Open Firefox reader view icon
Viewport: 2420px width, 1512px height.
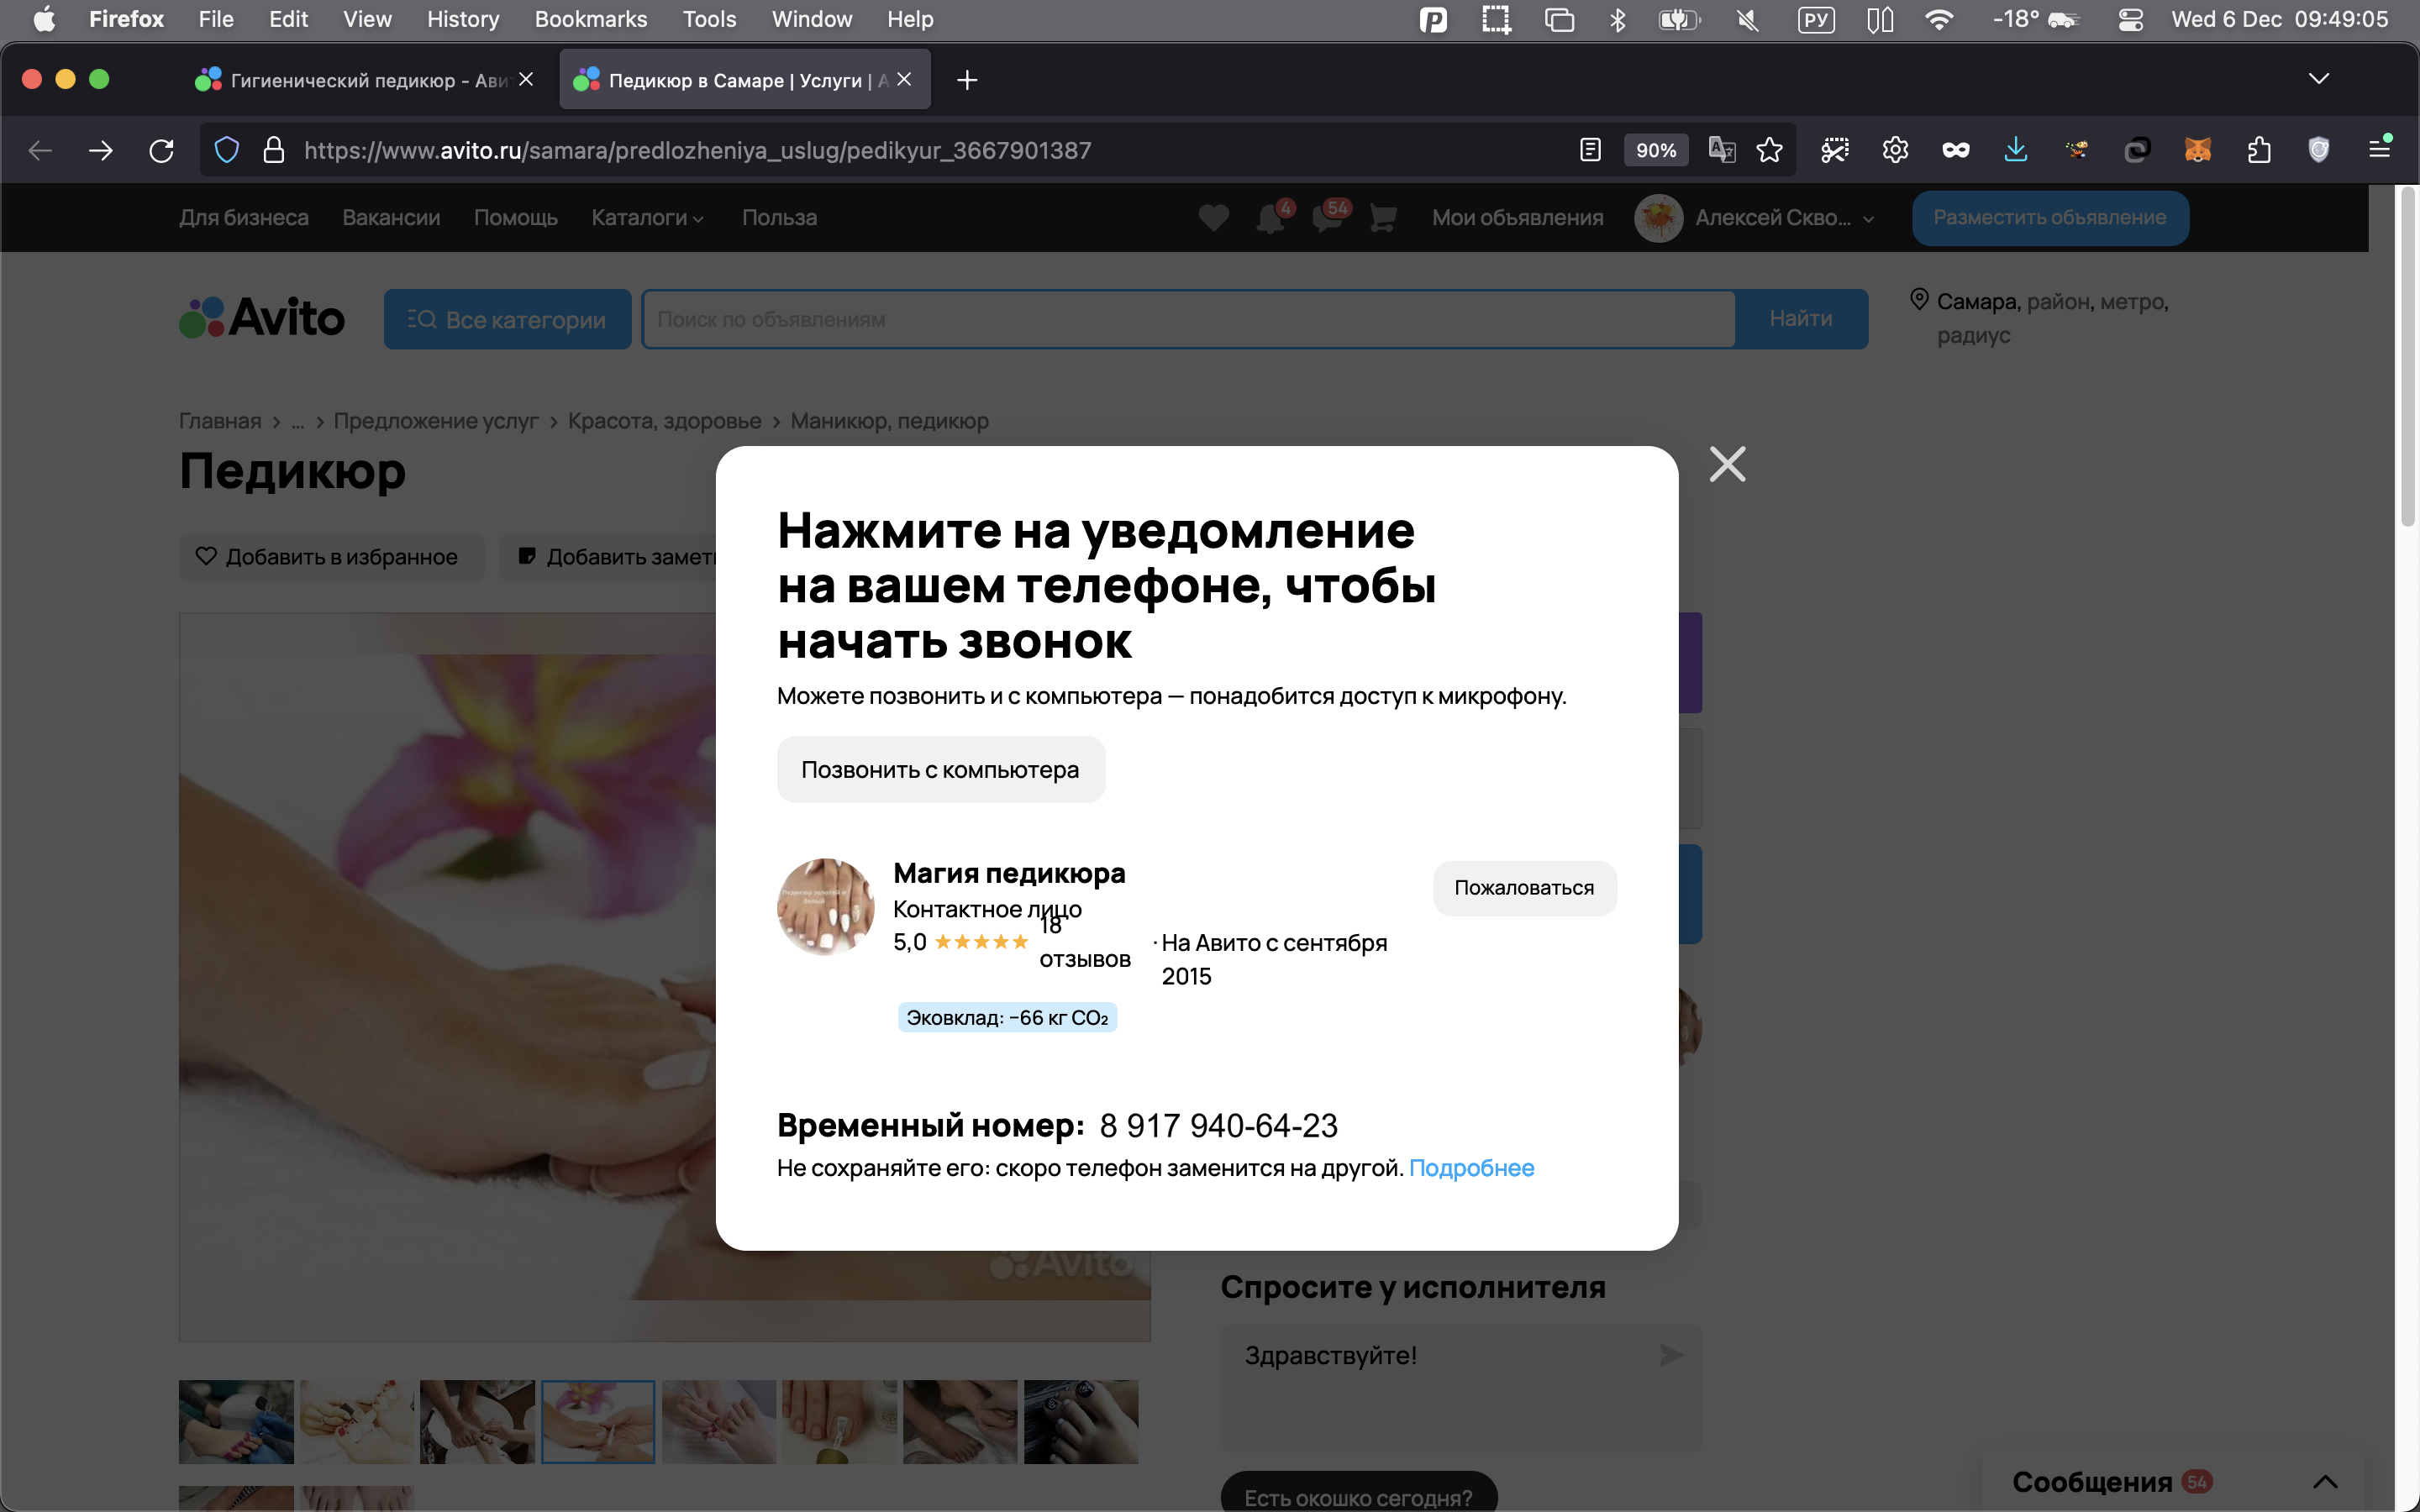[x=1590, y=150]
